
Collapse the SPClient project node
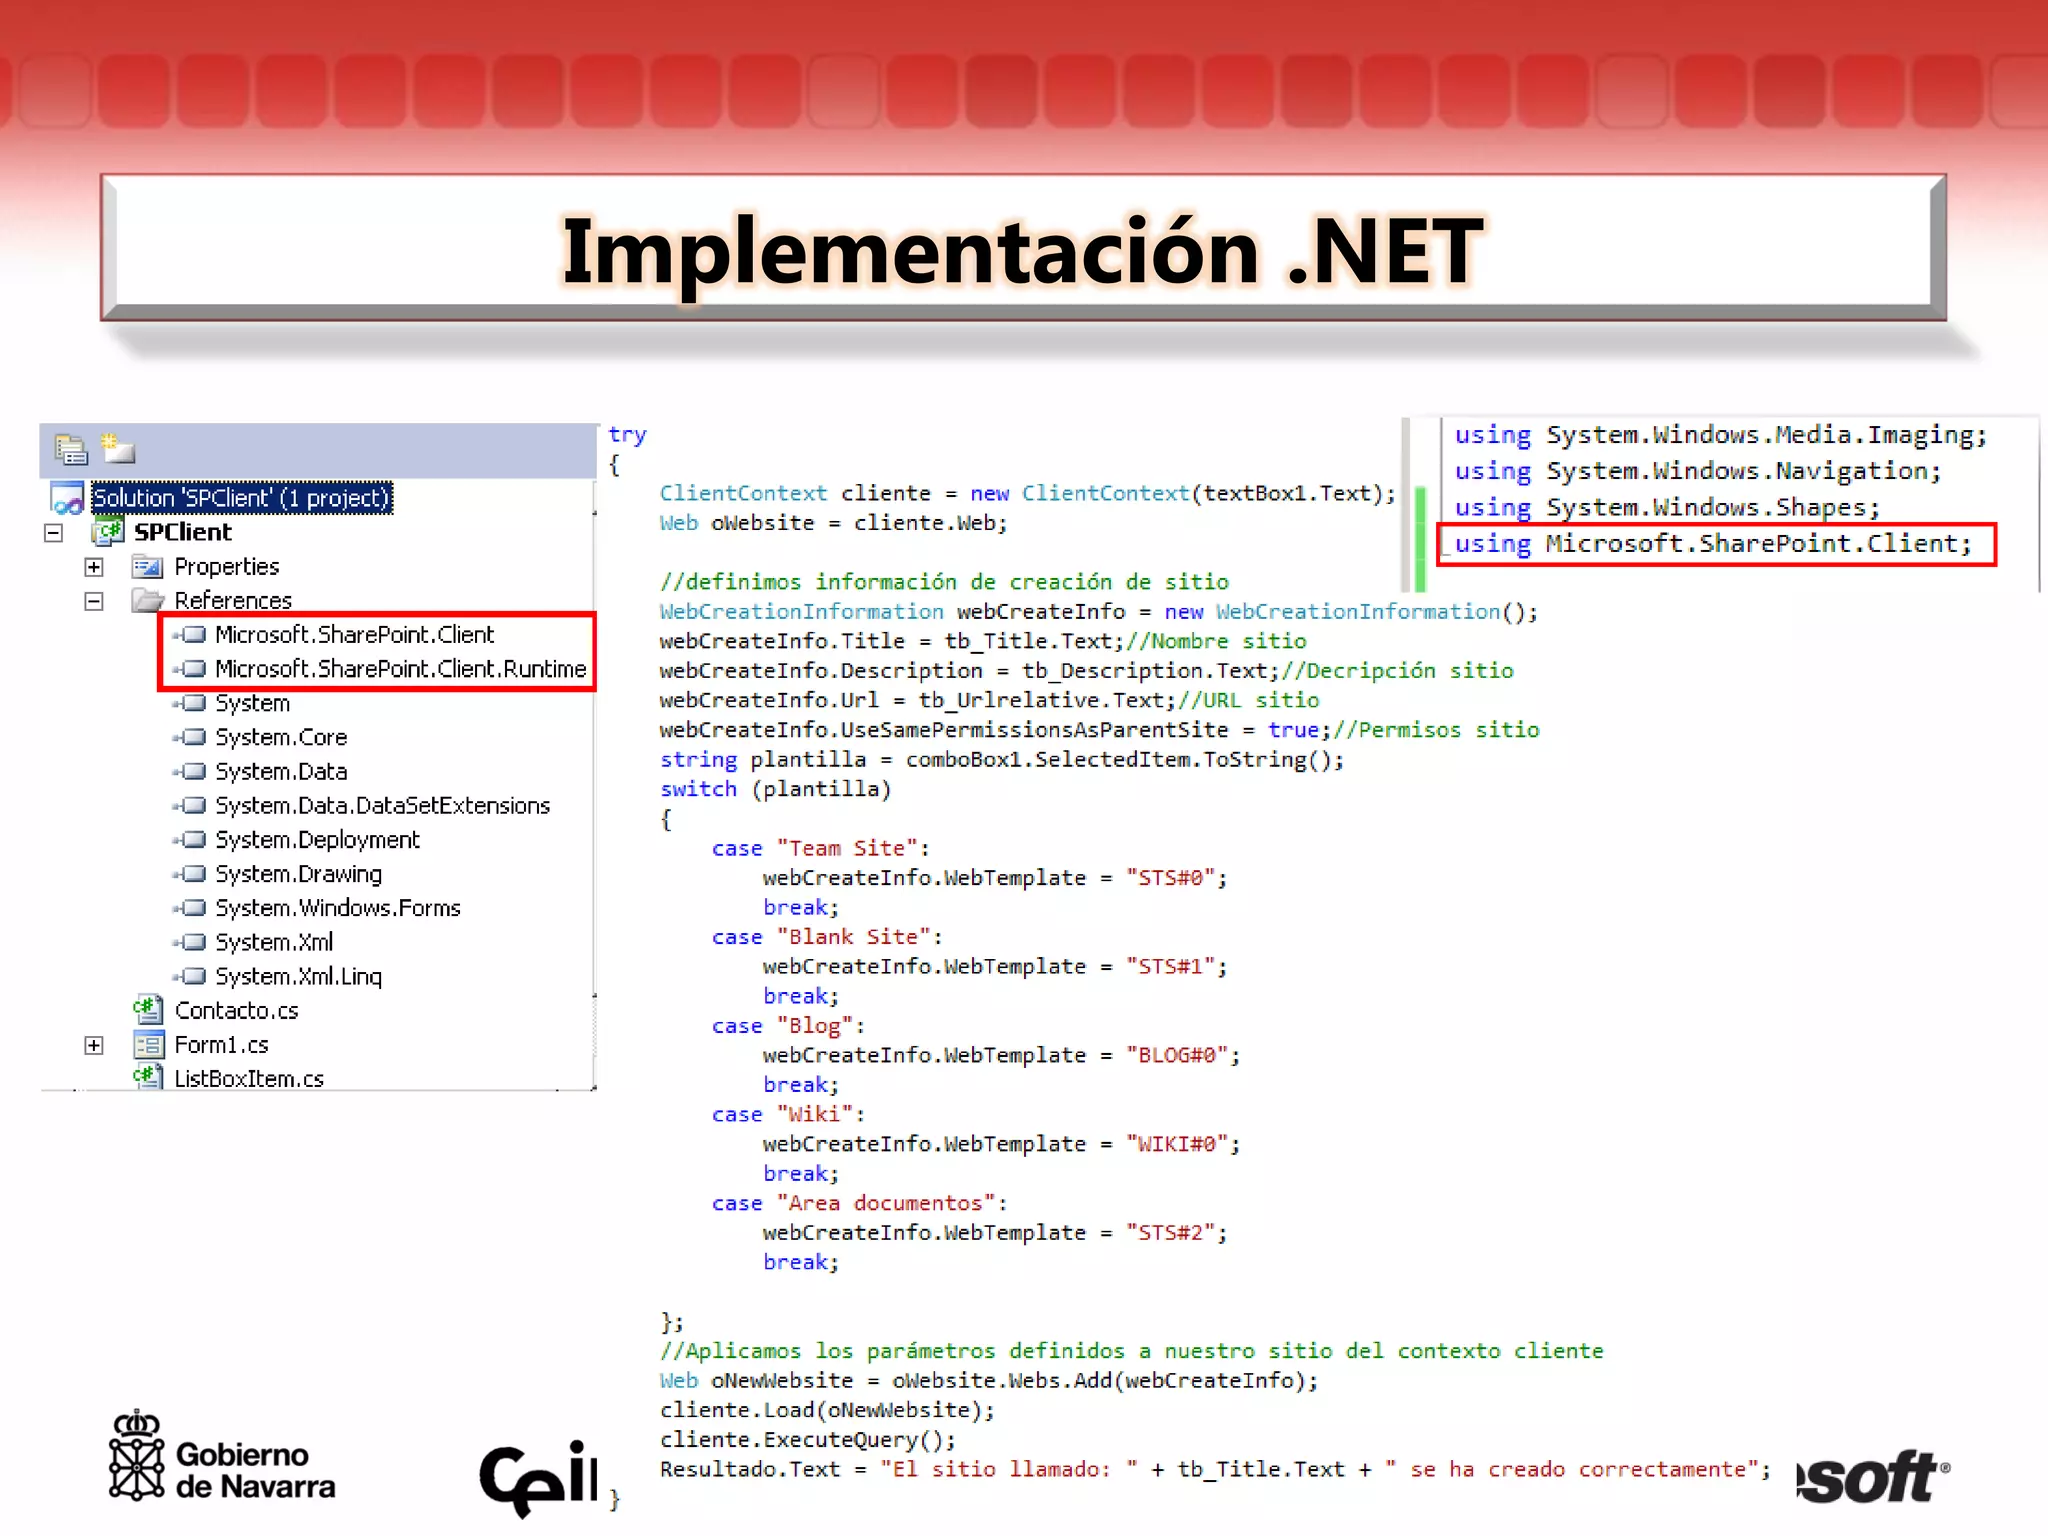54,533
